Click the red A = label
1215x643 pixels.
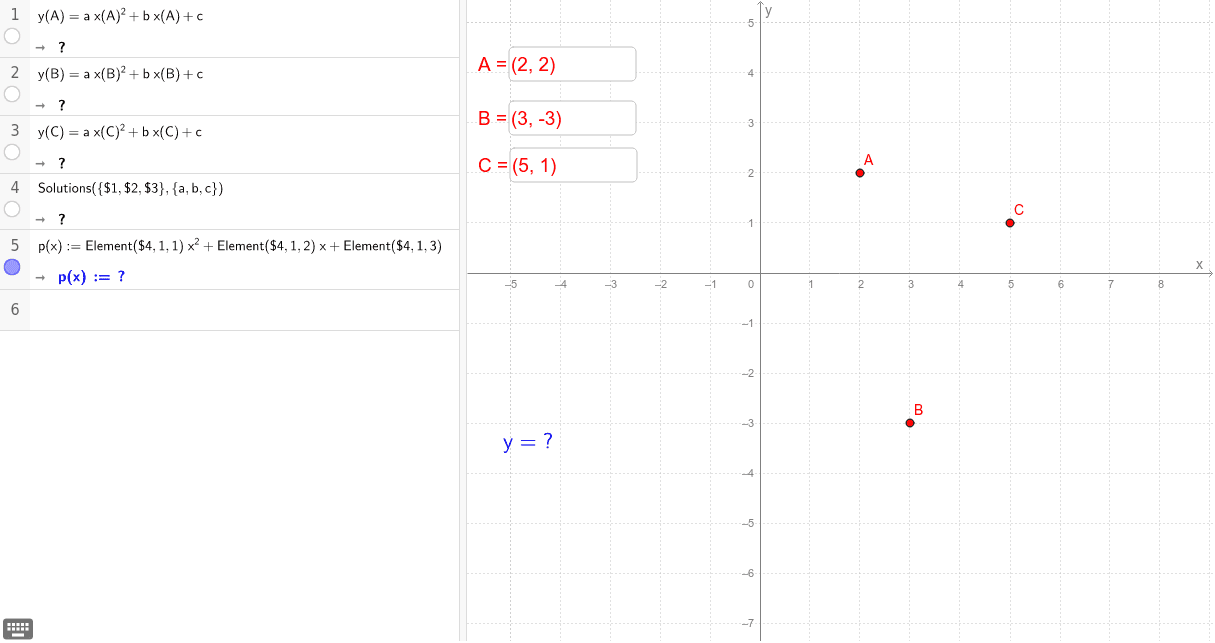coord(492,65)
